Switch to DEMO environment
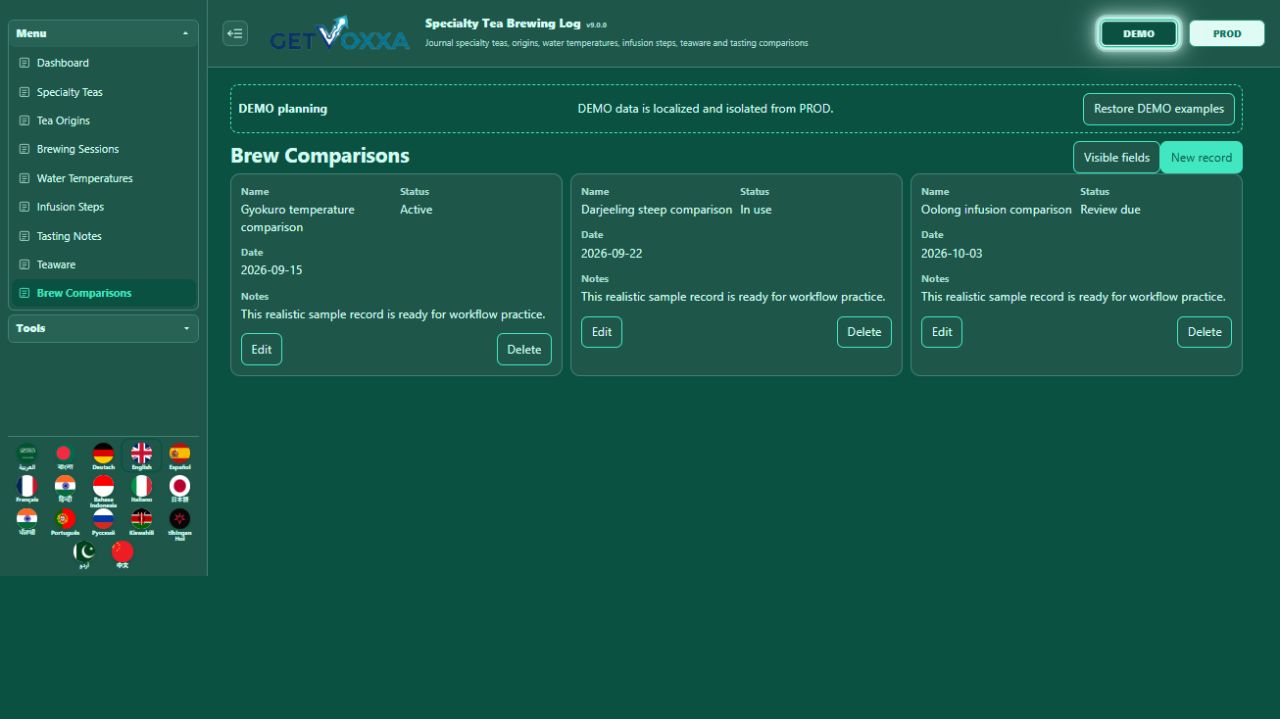The height and width of the screenshot is (719, 1280). click(1138, 33)
